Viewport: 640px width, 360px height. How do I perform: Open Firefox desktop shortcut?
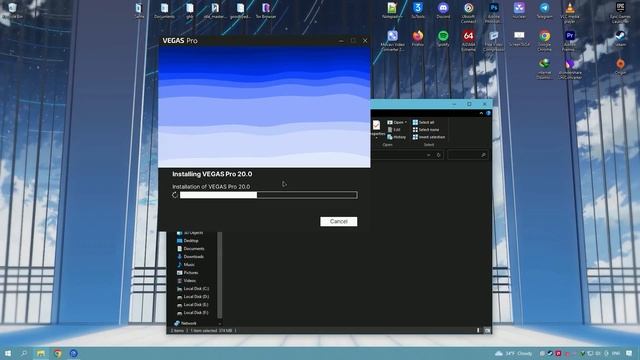418,38
